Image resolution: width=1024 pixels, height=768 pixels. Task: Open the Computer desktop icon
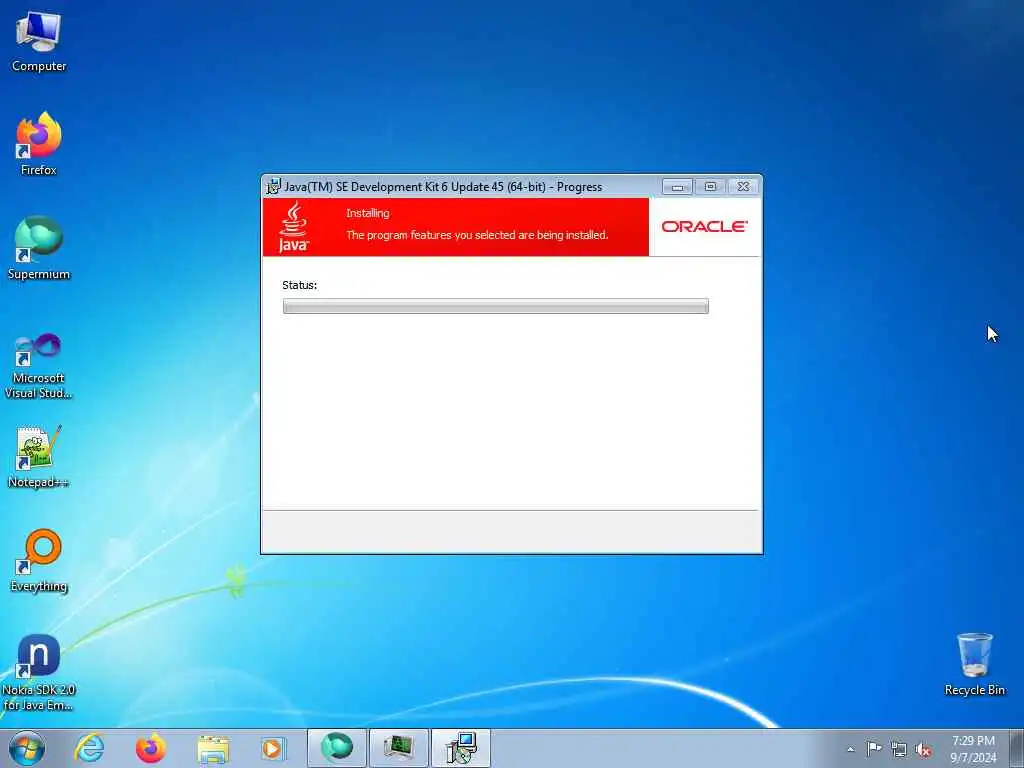(x=39, y=43)
